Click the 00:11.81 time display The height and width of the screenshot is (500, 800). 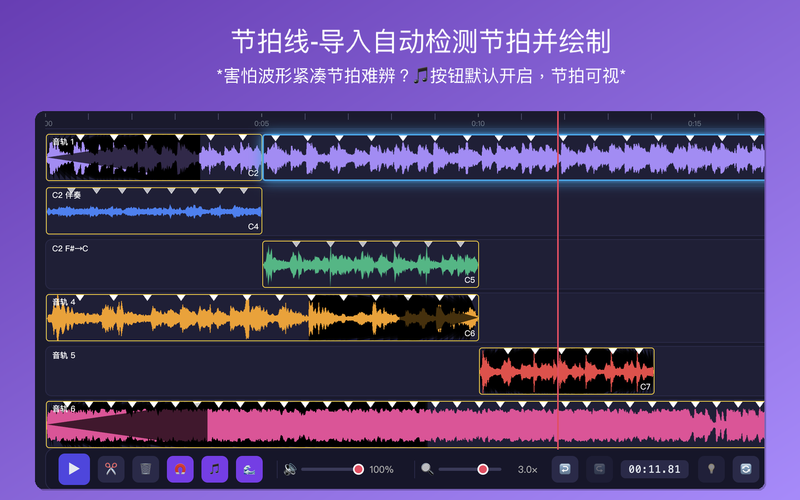[x=654, y=469]
